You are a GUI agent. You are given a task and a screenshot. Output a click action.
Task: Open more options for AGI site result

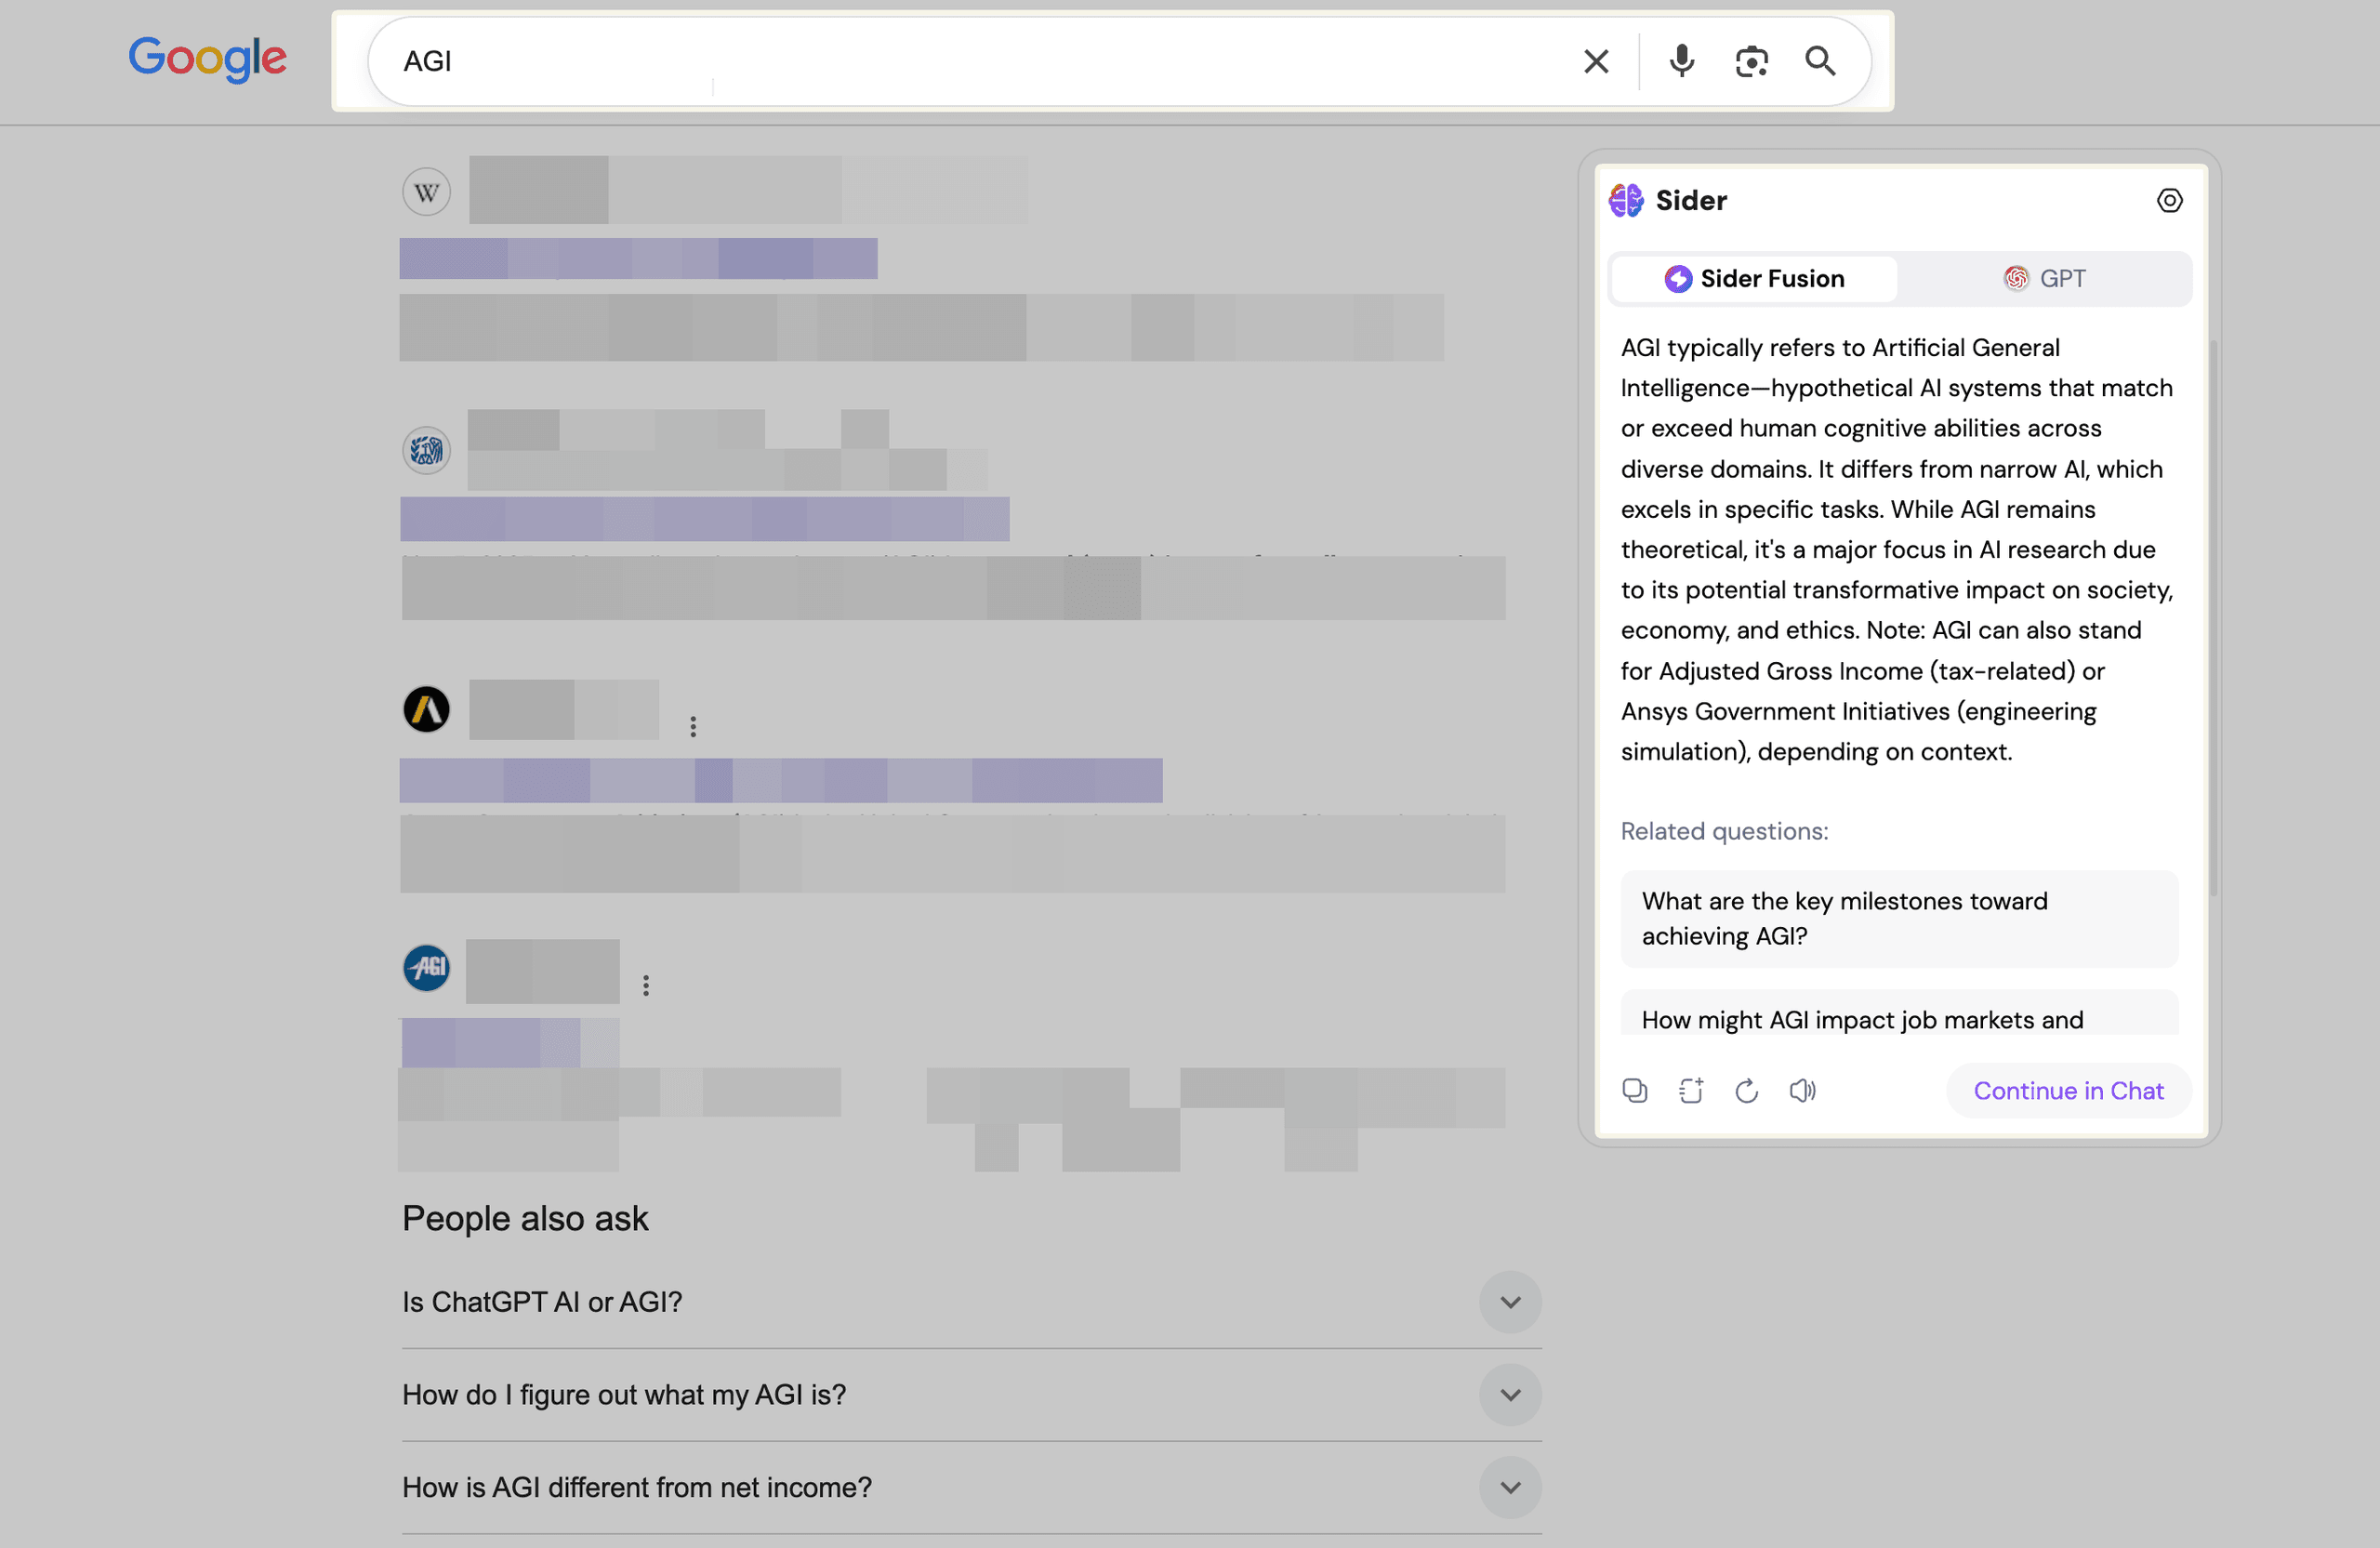(646, 986)
